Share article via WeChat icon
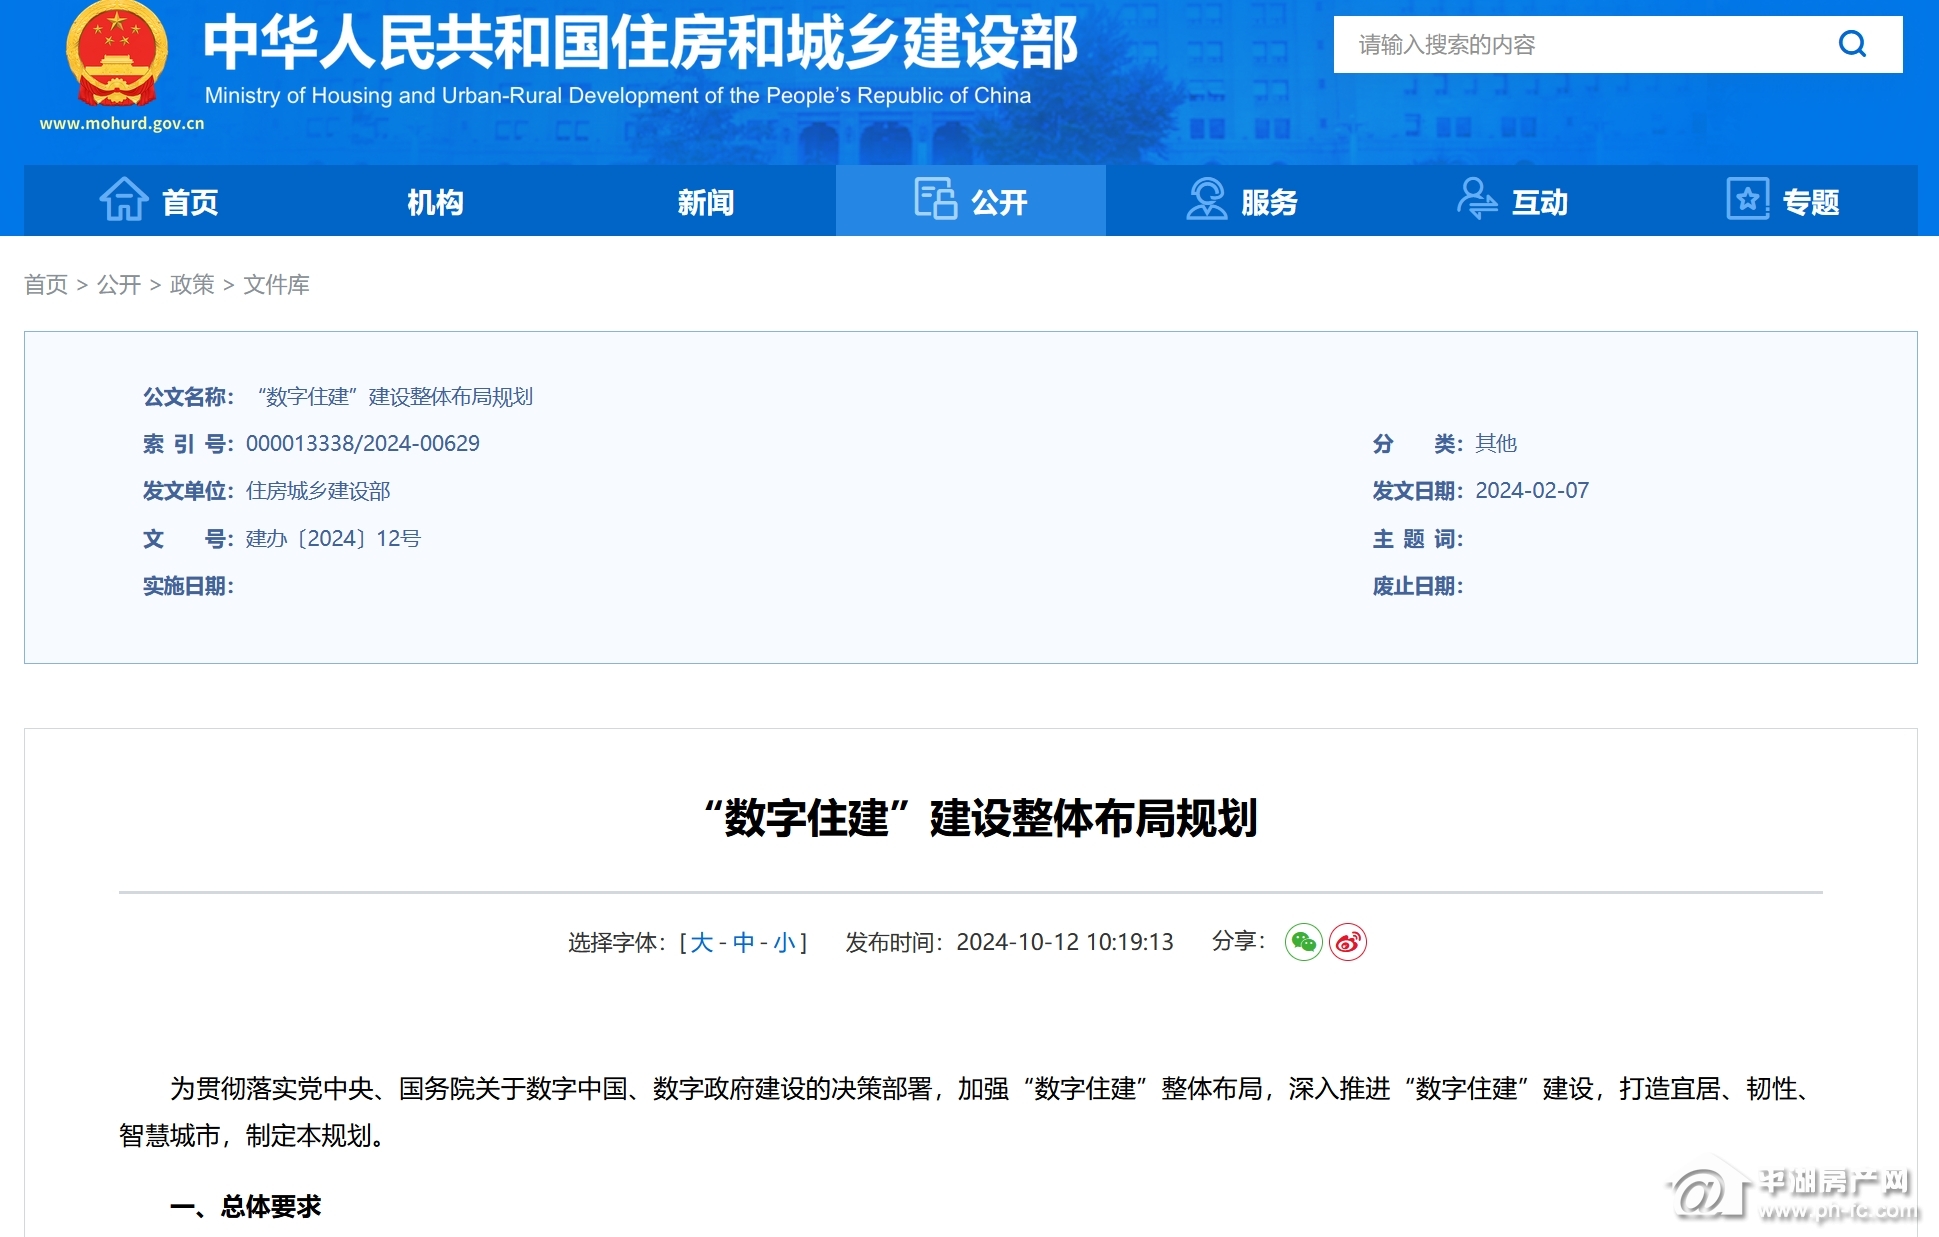 (x=1303, y=942)
